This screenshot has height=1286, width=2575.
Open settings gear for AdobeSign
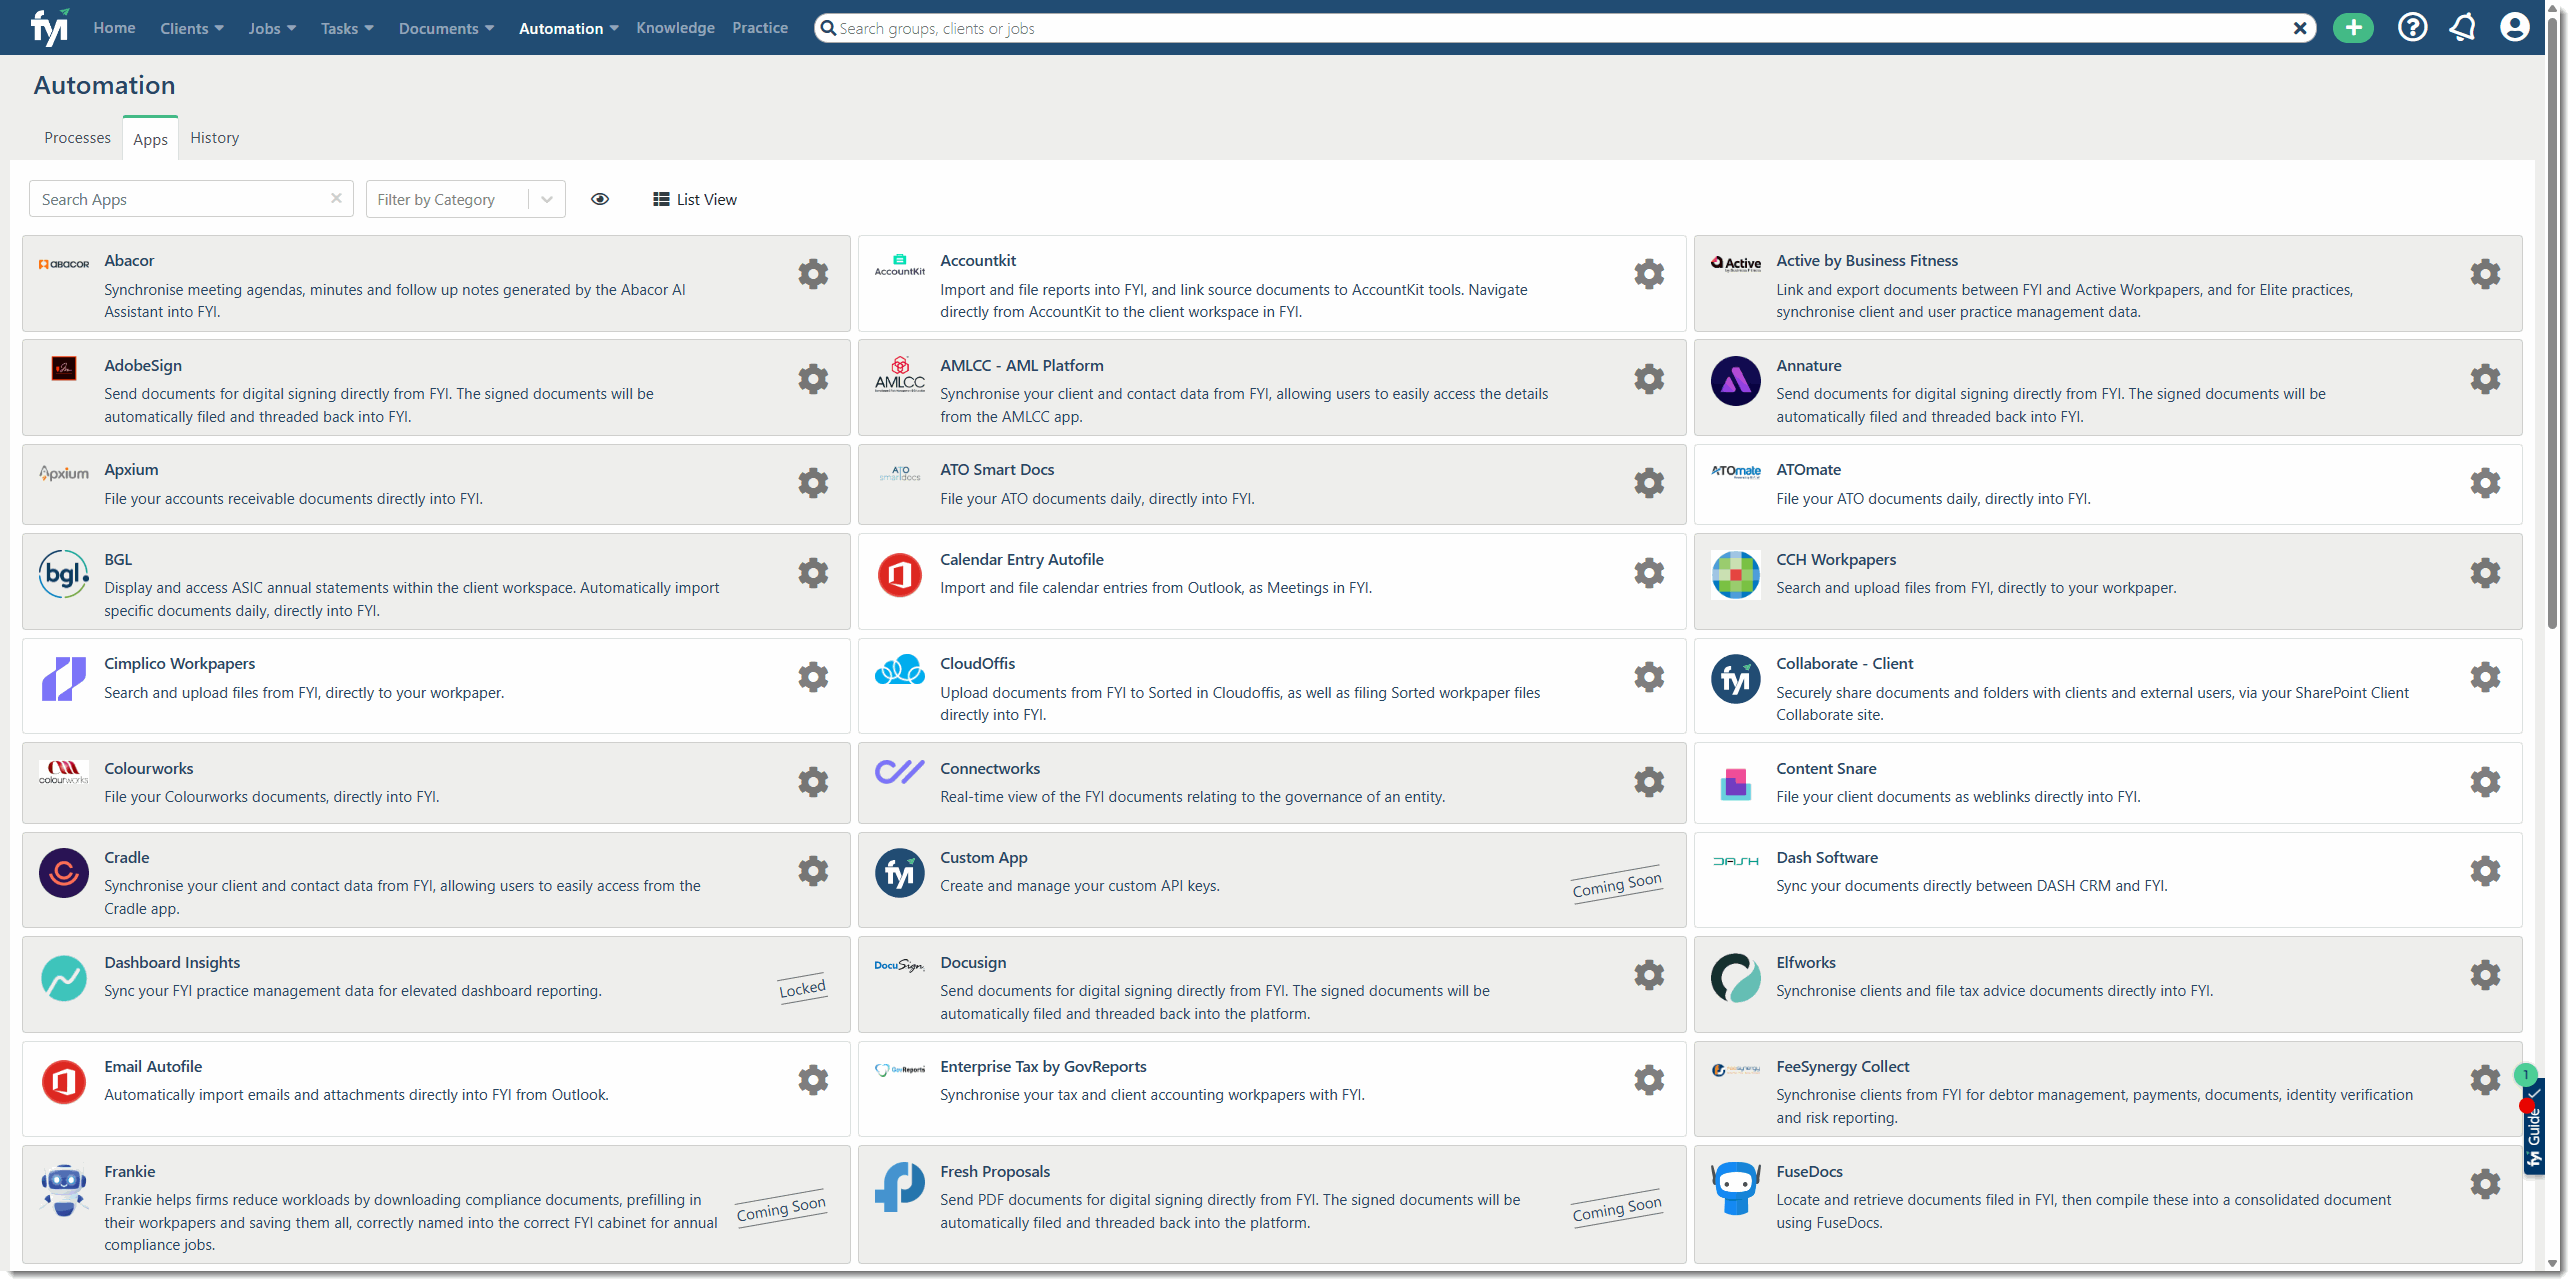pyautogui.click(x=813, y=379)
